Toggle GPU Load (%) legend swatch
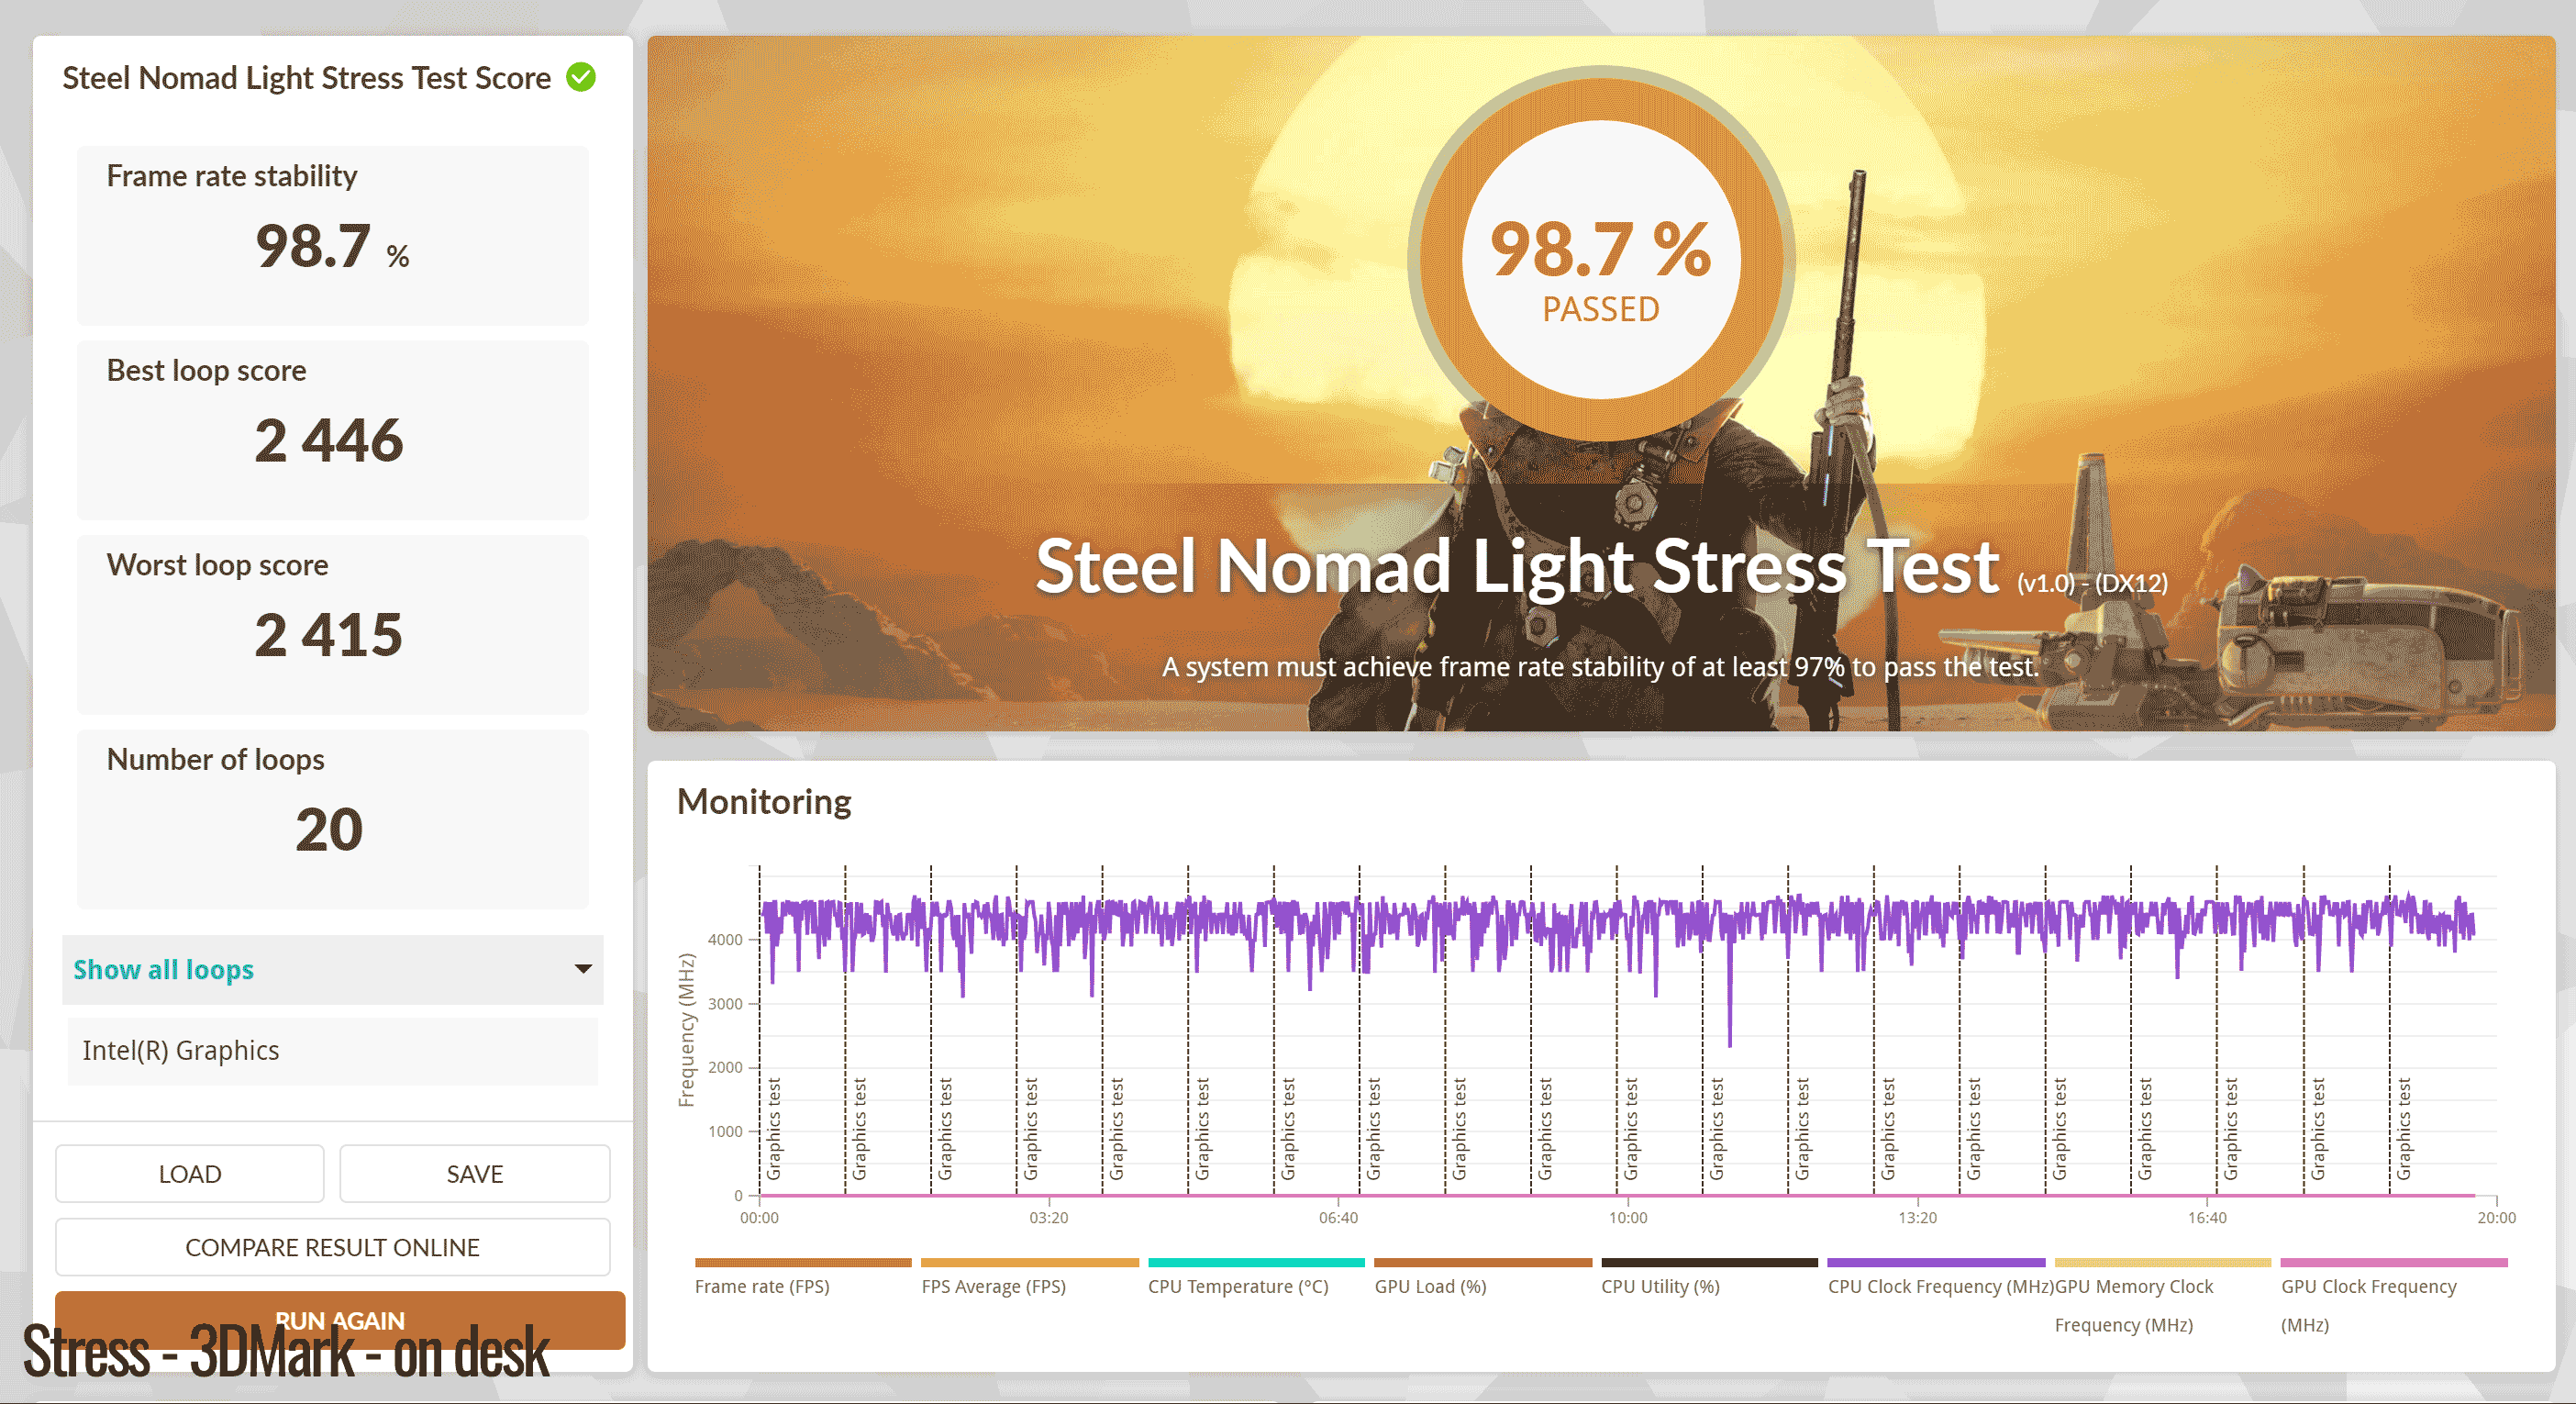Viewport: 2576px width, 1404px height. point(1483,1262)
